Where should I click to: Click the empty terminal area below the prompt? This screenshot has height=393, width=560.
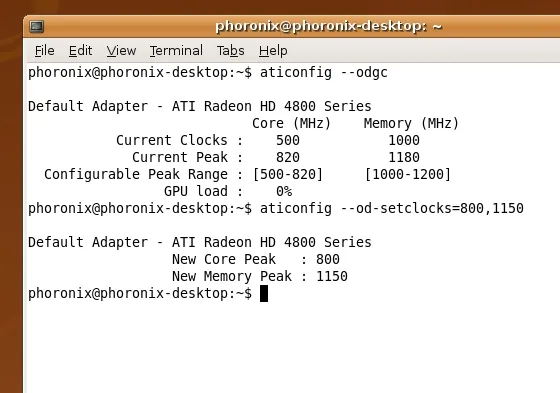[293, 347]
